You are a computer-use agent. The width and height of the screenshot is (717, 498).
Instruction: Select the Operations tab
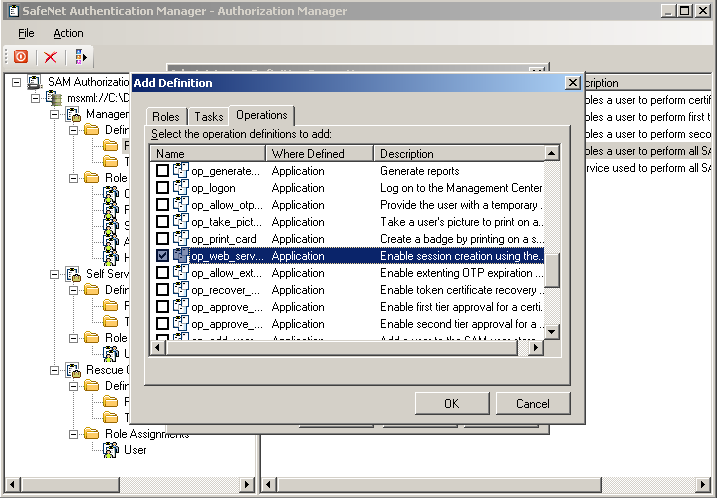pos(262,115)
